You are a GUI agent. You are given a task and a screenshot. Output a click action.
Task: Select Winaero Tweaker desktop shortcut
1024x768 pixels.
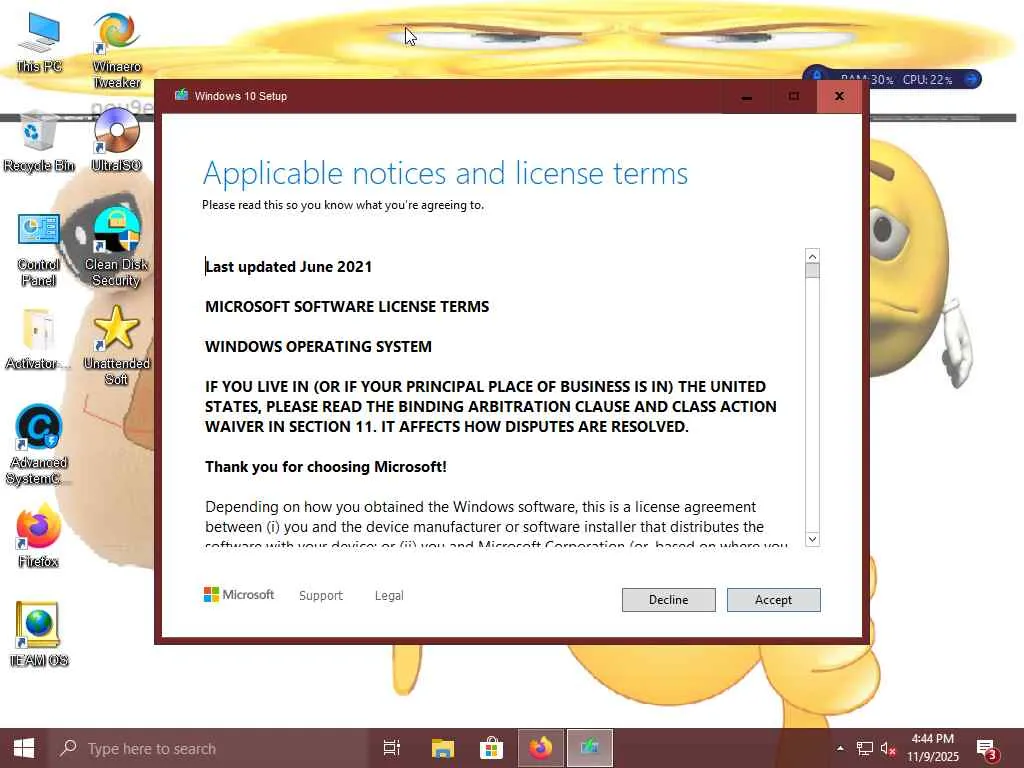(x=116, y=50)
